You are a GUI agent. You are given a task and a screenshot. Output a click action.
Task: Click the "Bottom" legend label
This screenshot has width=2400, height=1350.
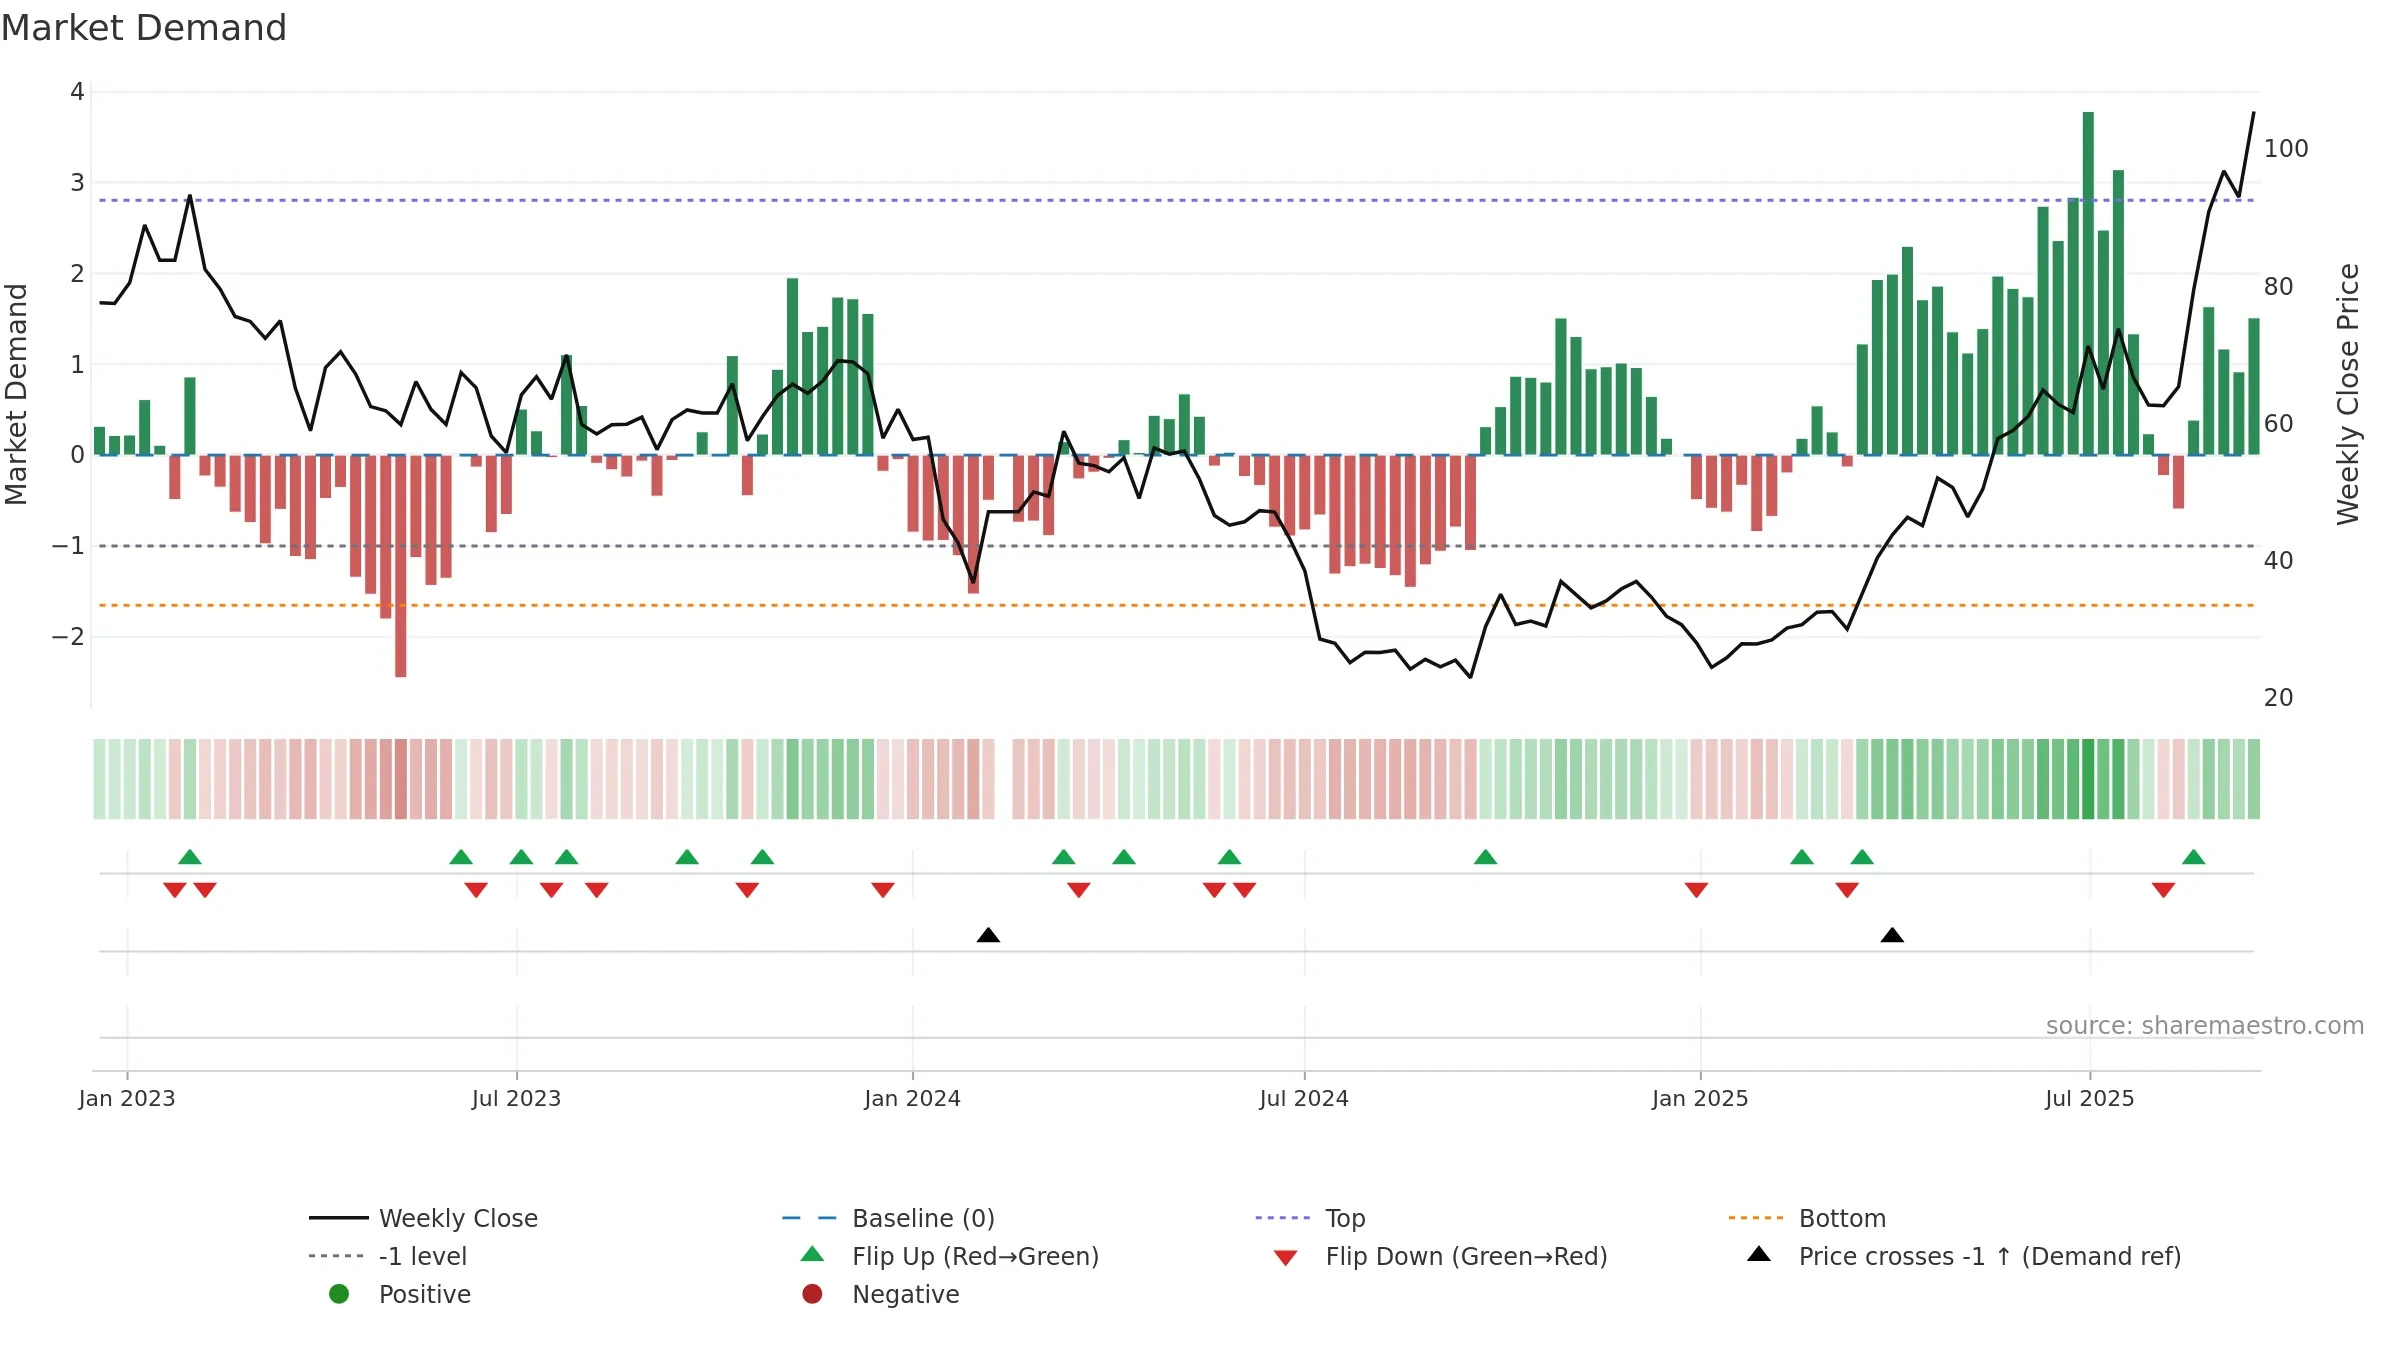pos(1843,1218)
